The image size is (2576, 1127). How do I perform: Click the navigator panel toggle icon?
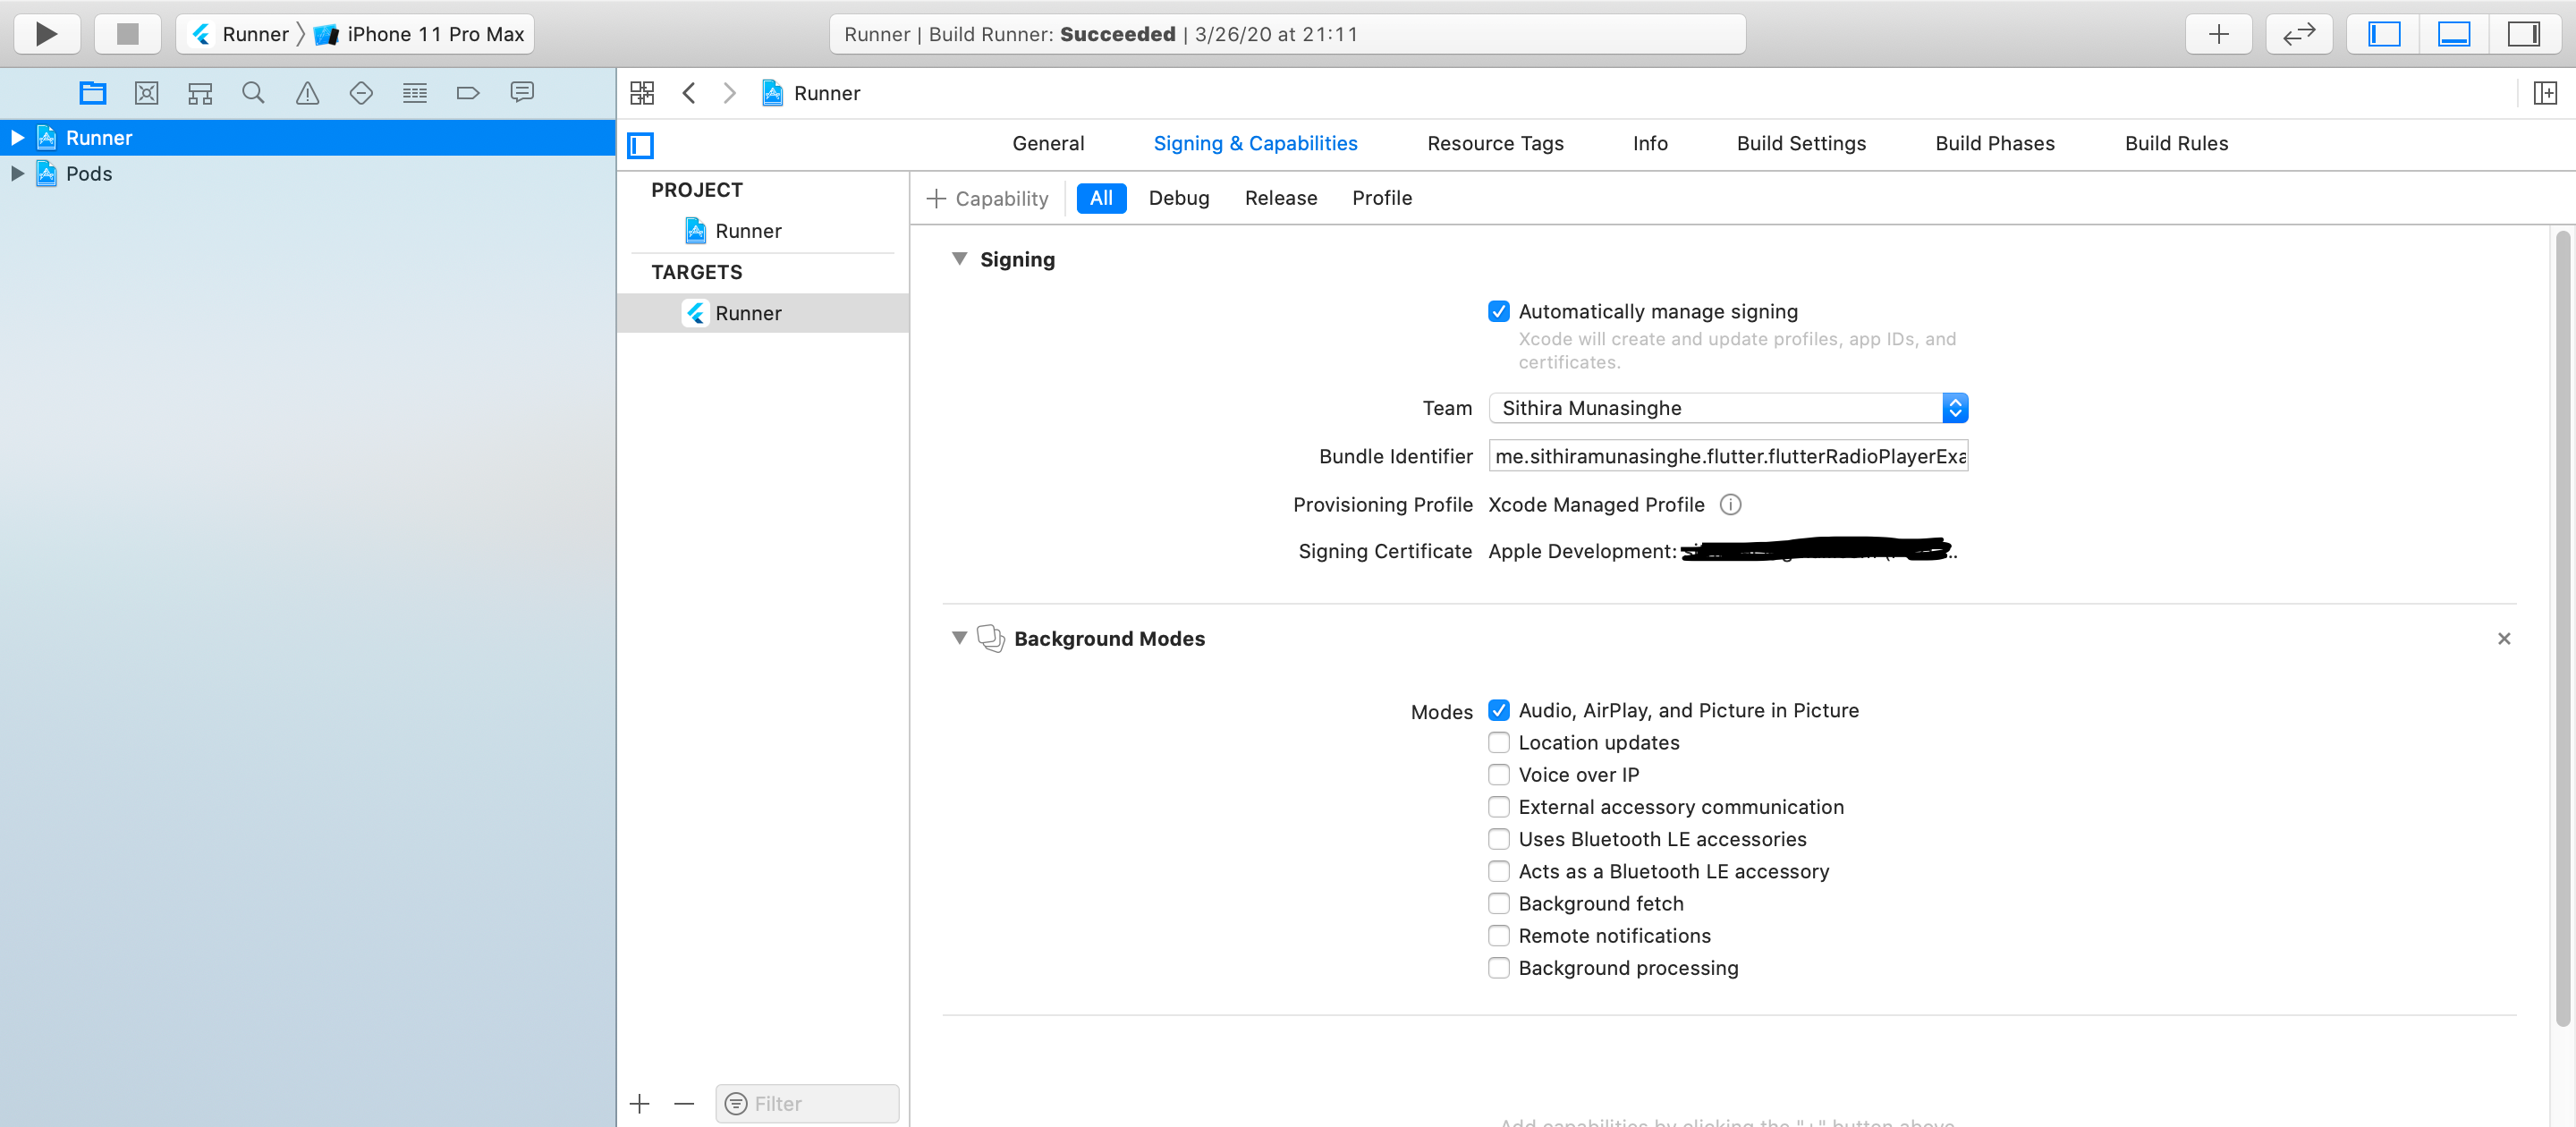(2385, 33)
